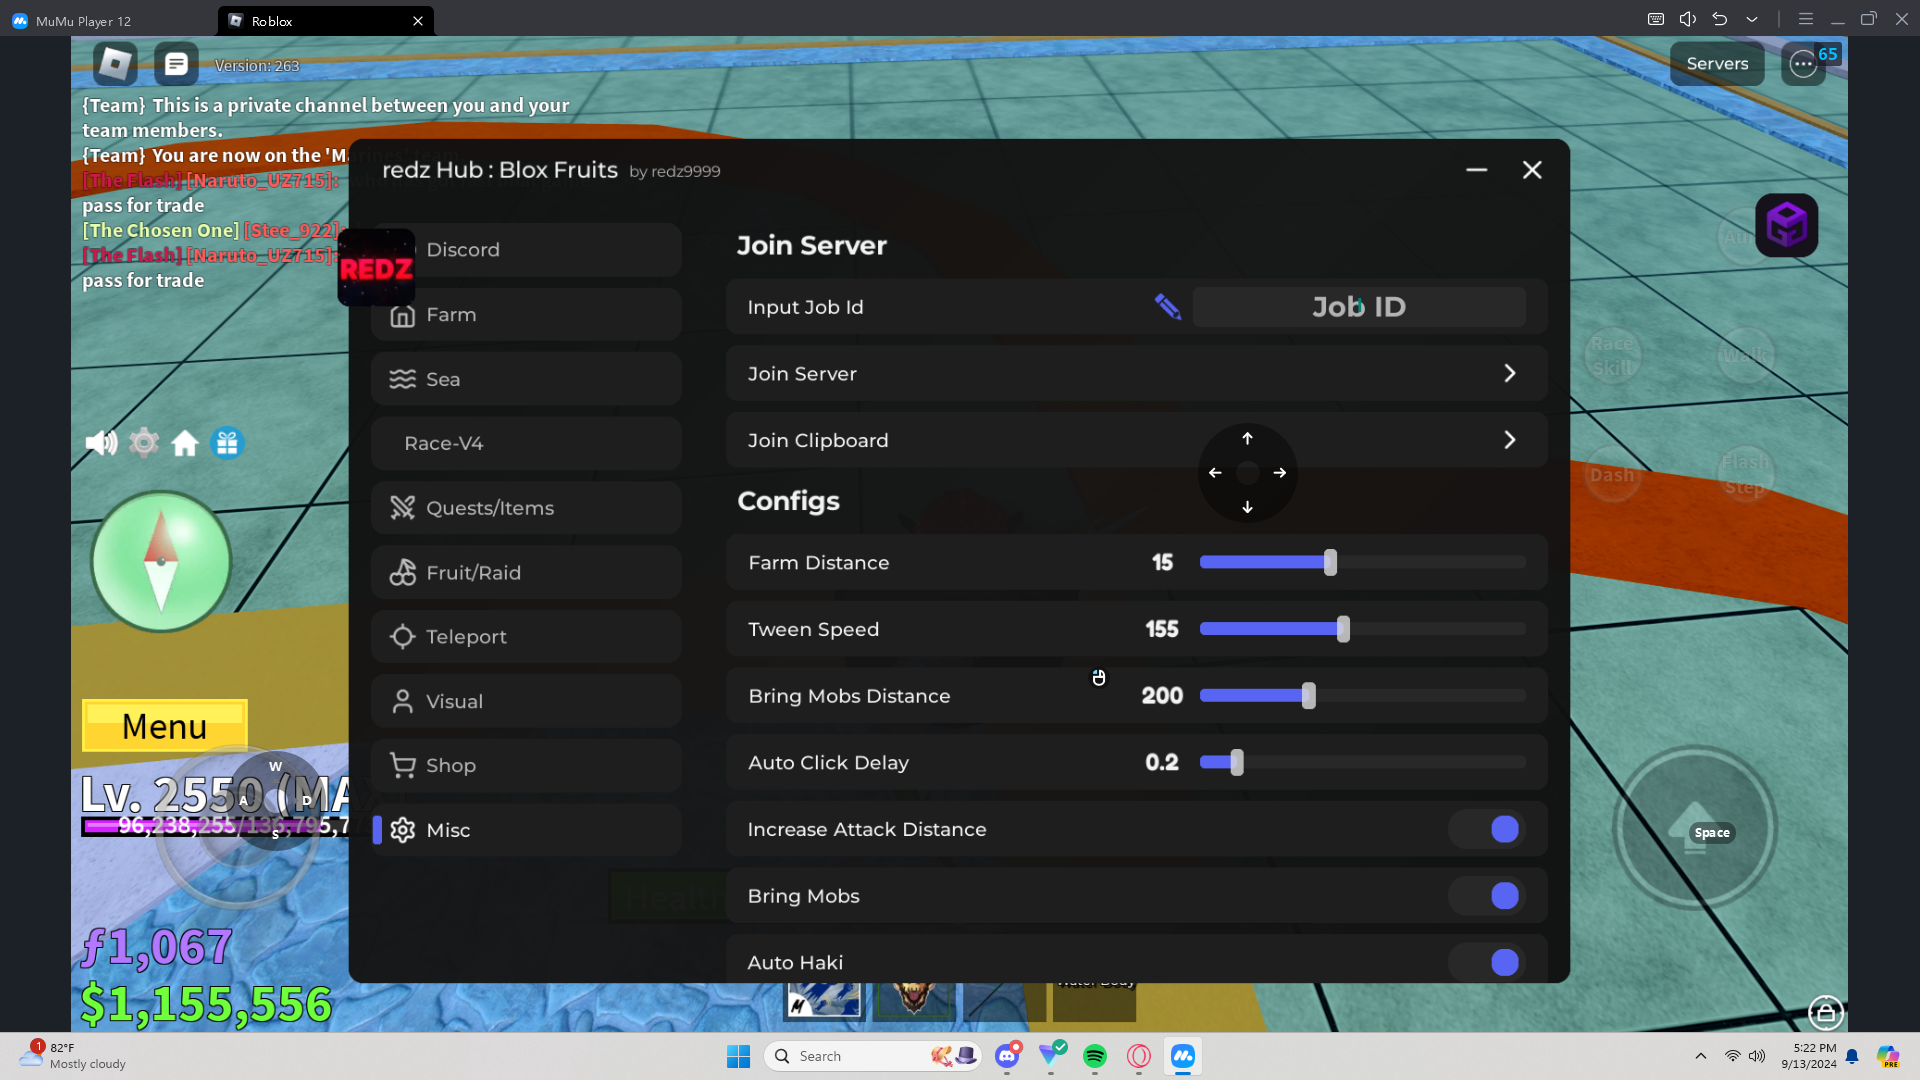Open the Roblox chat window icon
The height and width of the screenshot is (1080, 1920).
click(x=176, y=64)
